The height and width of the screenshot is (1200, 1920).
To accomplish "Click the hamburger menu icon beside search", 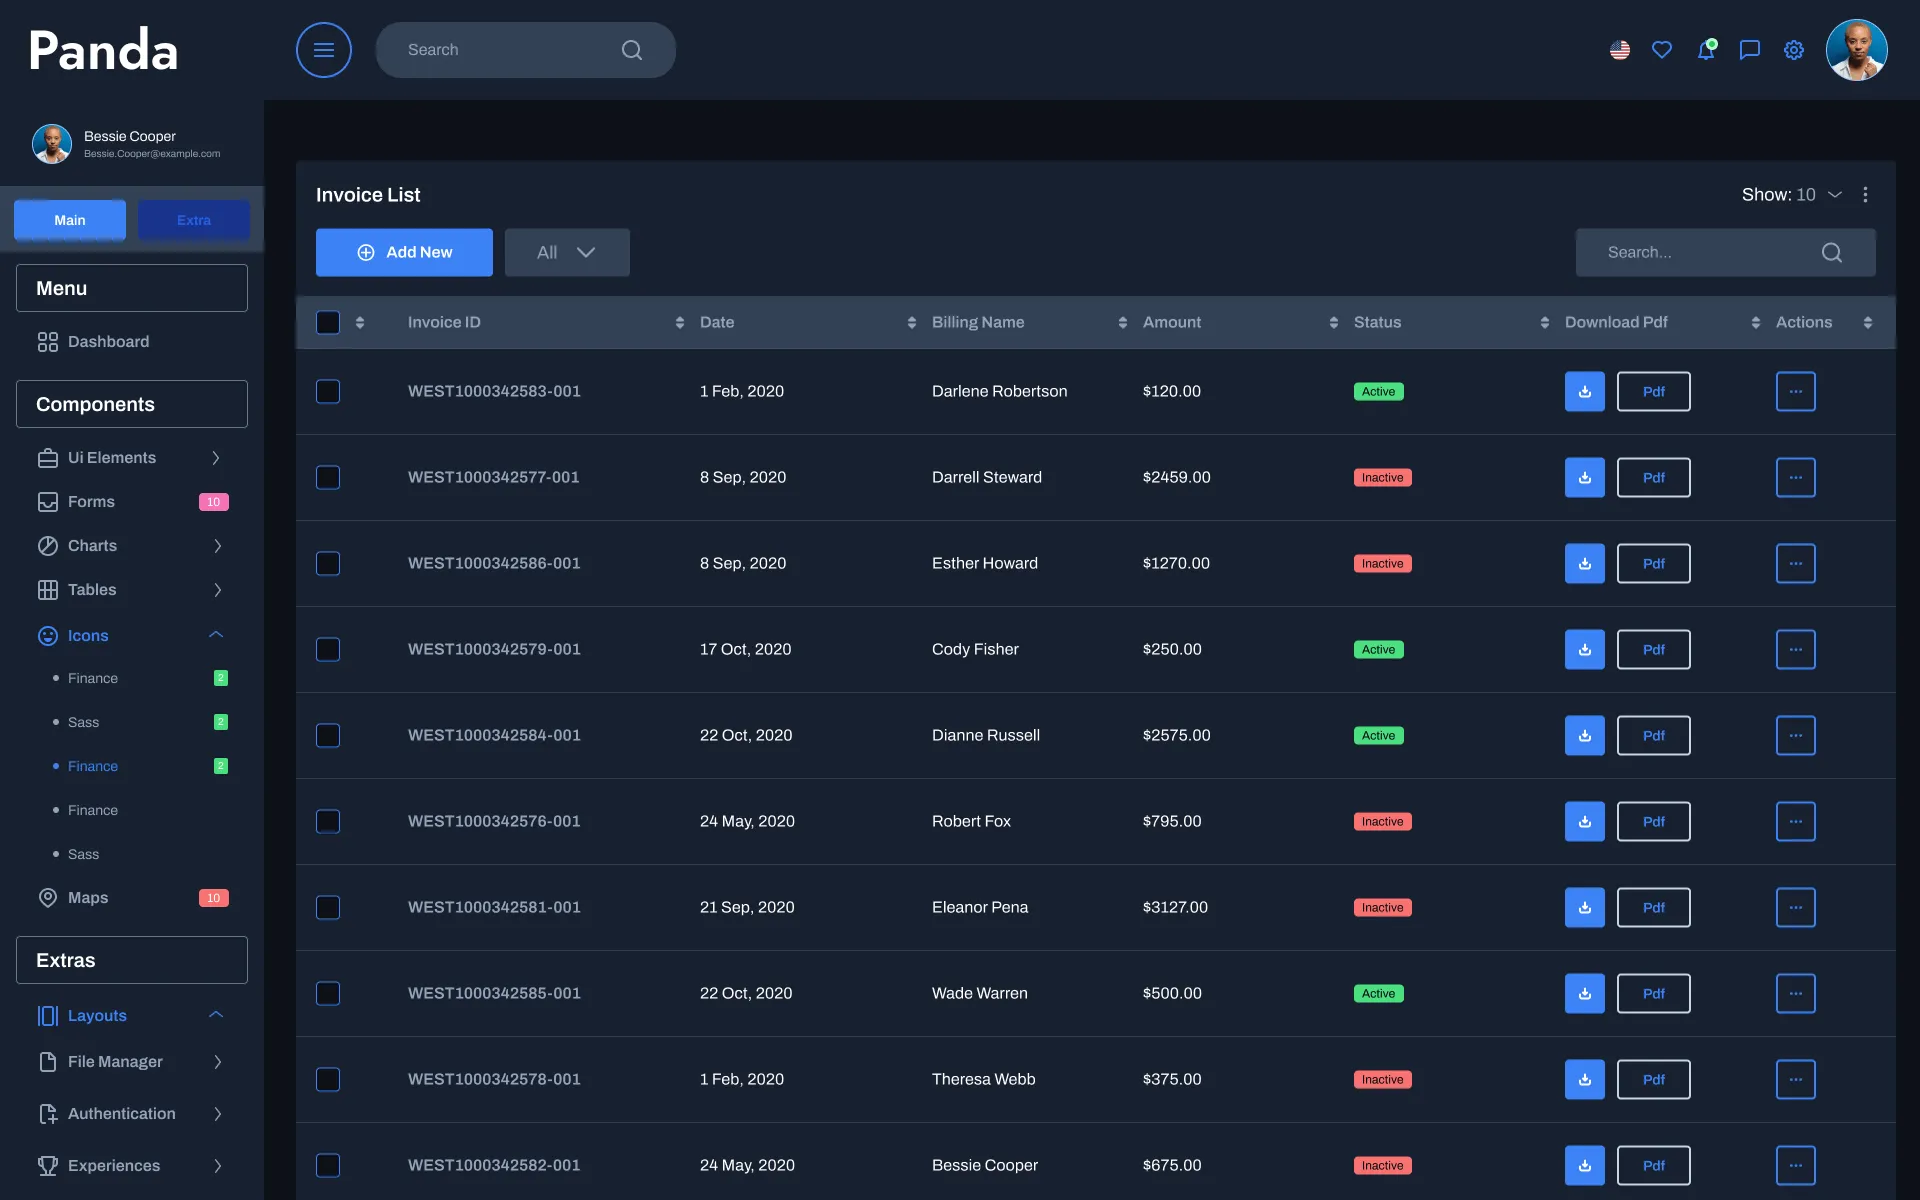I will pyautogui.click(x=323, y=49).
